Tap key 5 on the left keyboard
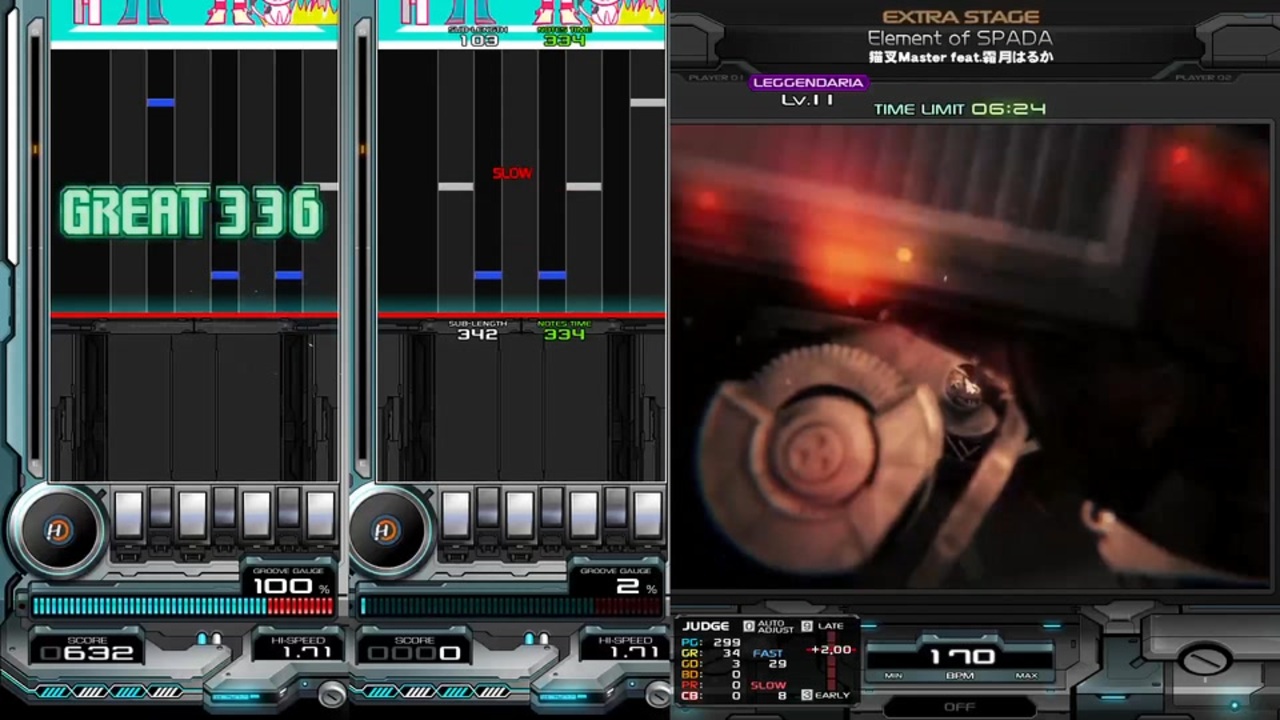Image resolution: width=1280 pixels, height=720 pixels. click(x=256, y=515)
